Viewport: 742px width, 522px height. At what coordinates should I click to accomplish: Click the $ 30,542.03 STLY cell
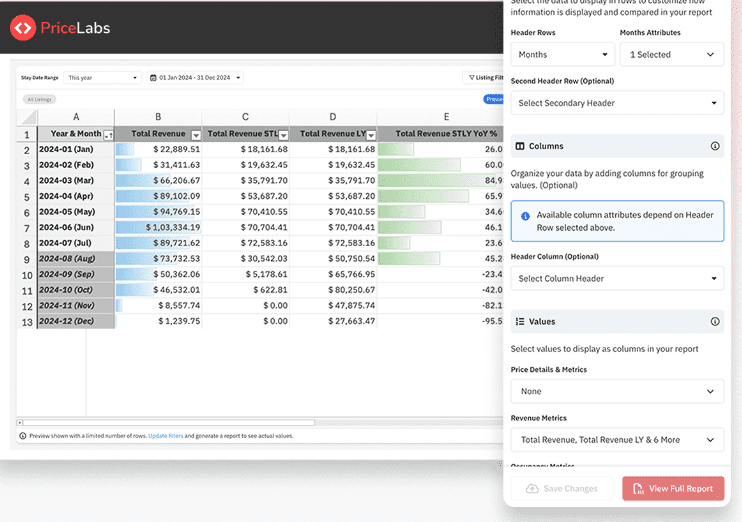pos(246,259)
